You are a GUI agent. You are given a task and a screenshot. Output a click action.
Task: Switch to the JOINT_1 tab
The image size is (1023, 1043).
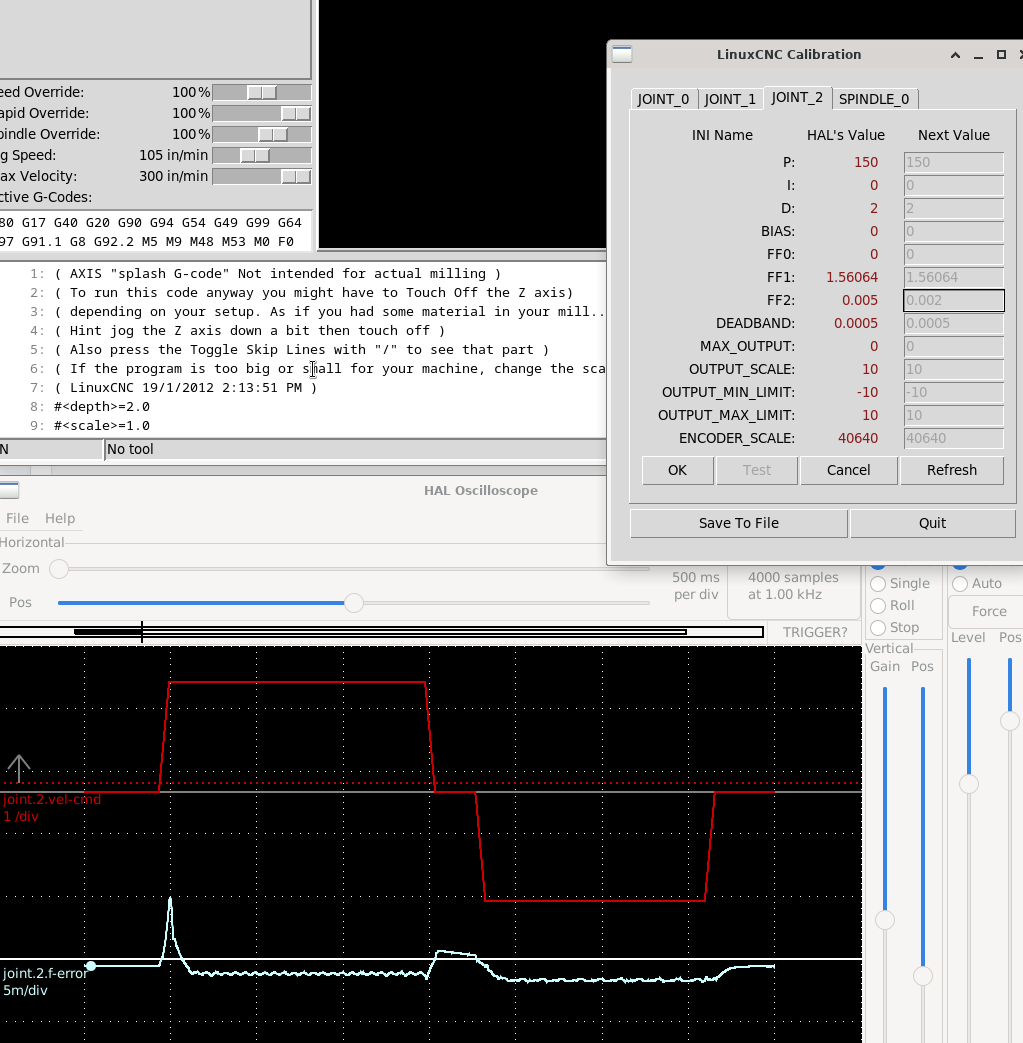730,99
